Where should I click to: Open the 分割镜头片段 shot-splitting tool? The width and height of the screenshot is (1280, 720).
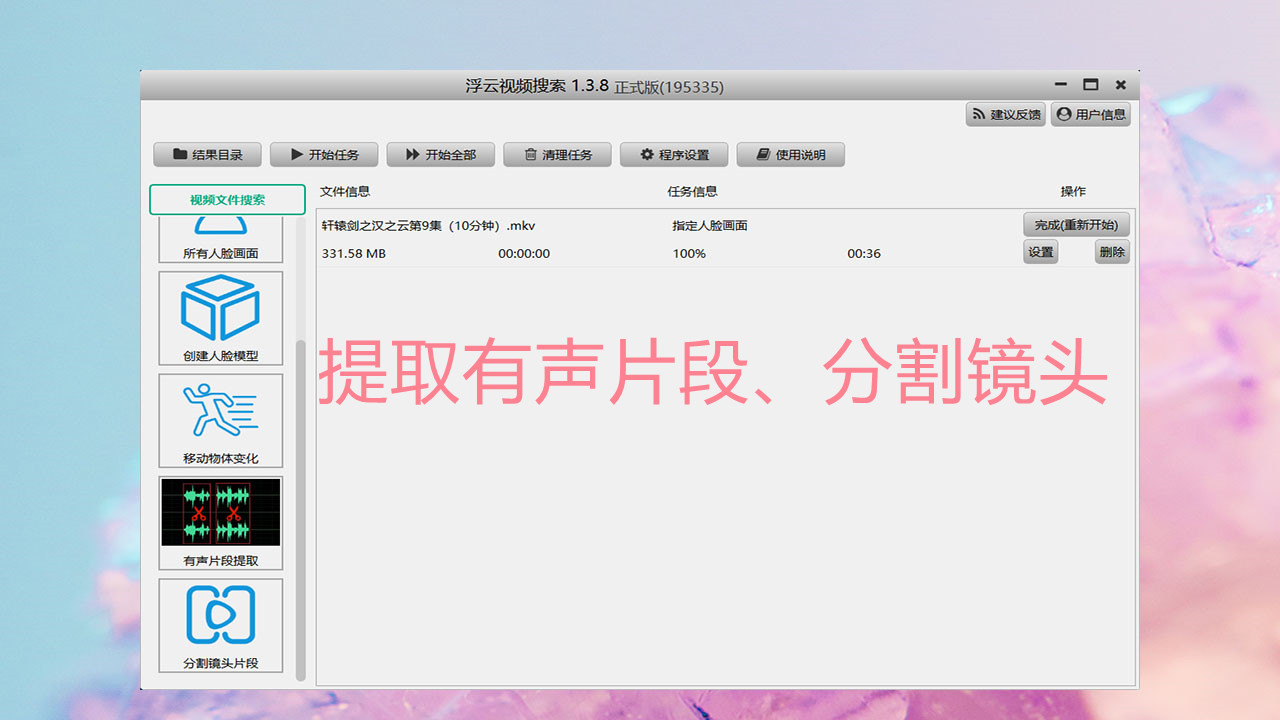point(220,625)
